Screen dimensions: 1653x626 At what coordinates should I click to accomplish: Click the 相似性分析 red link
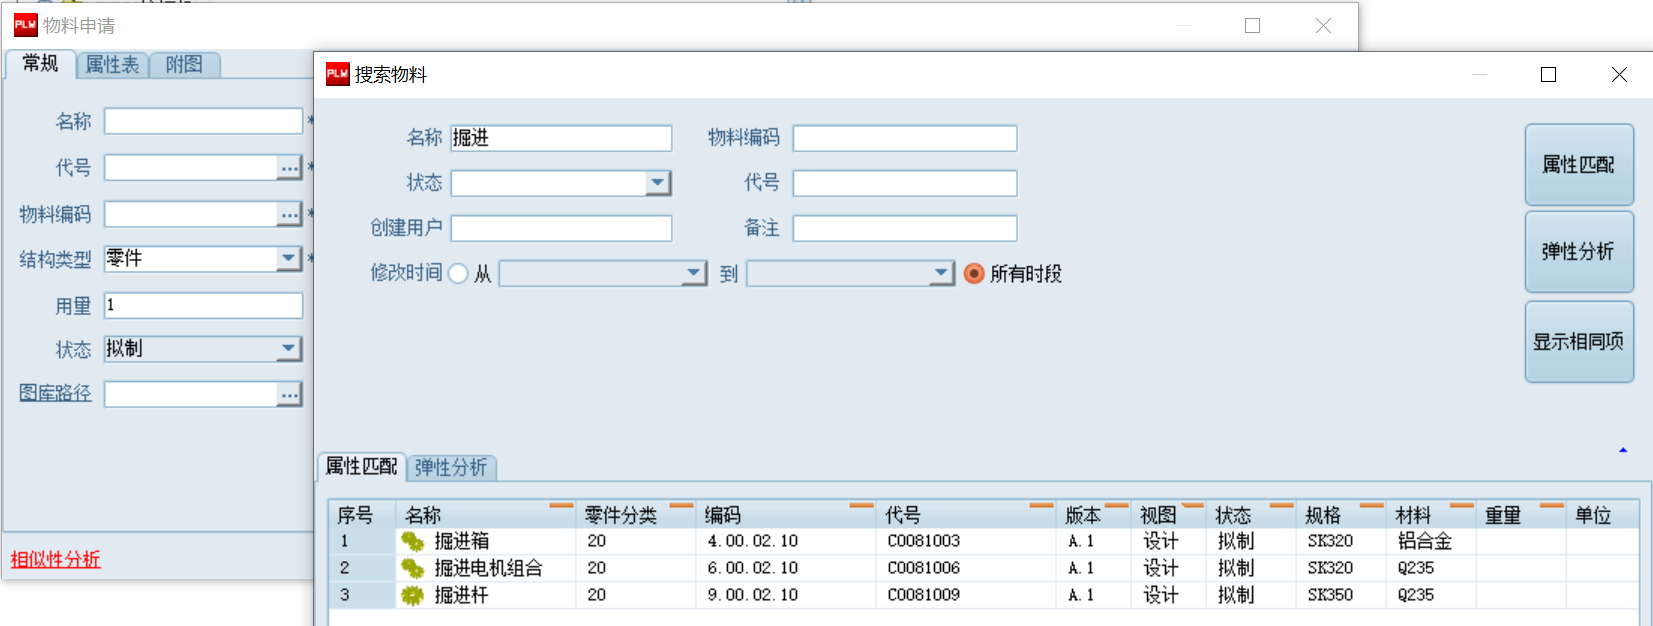click(x=56, y=559)
